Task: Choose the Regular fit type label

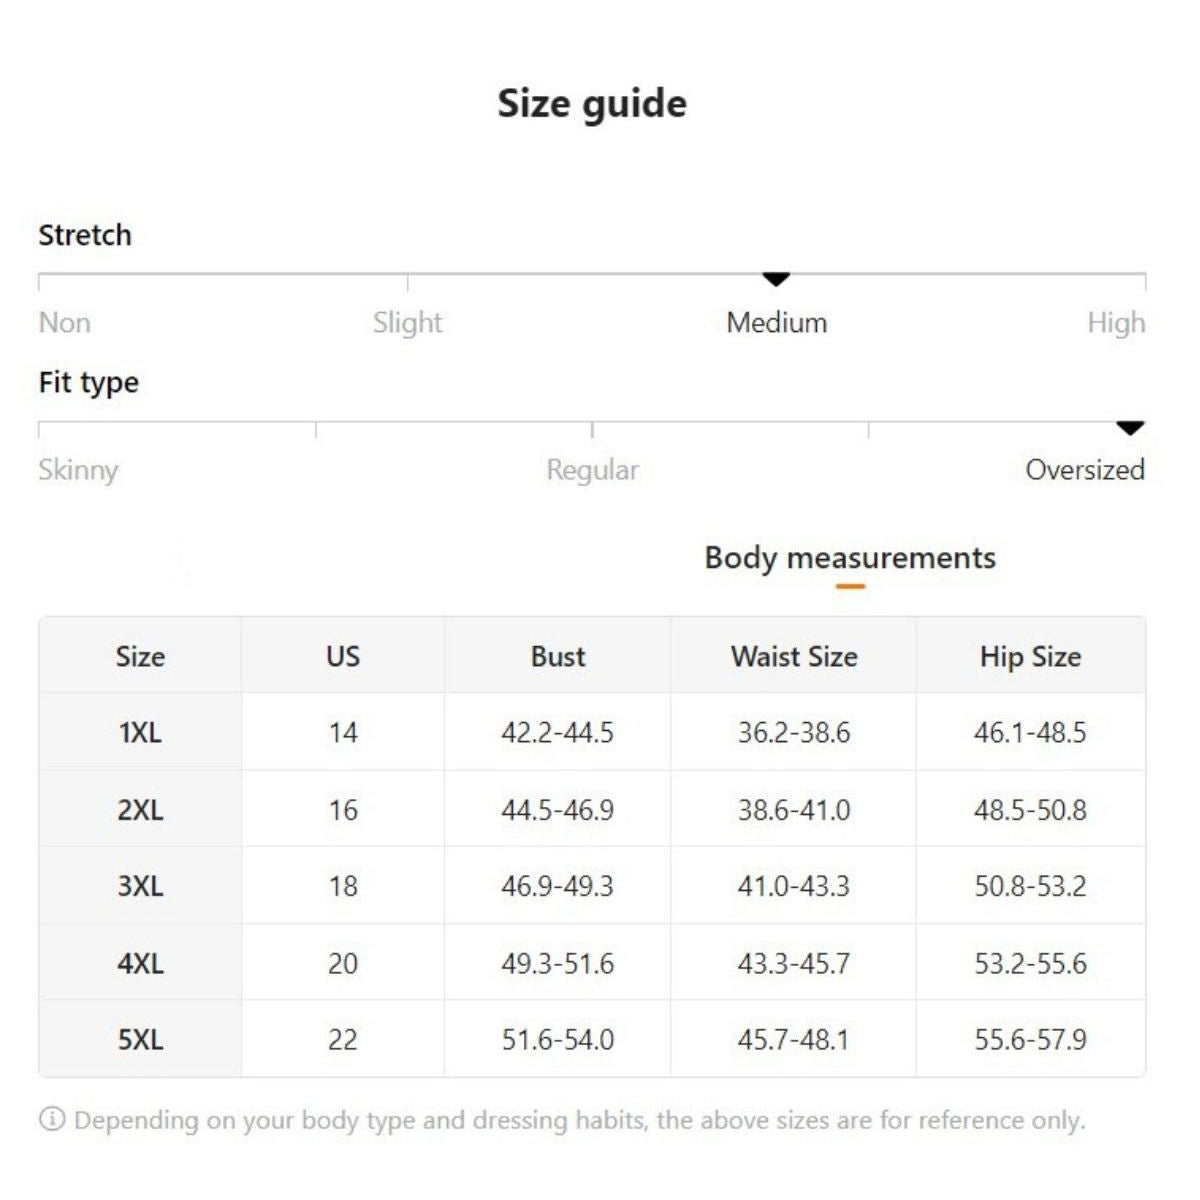Action: click(x=592, y=470)
